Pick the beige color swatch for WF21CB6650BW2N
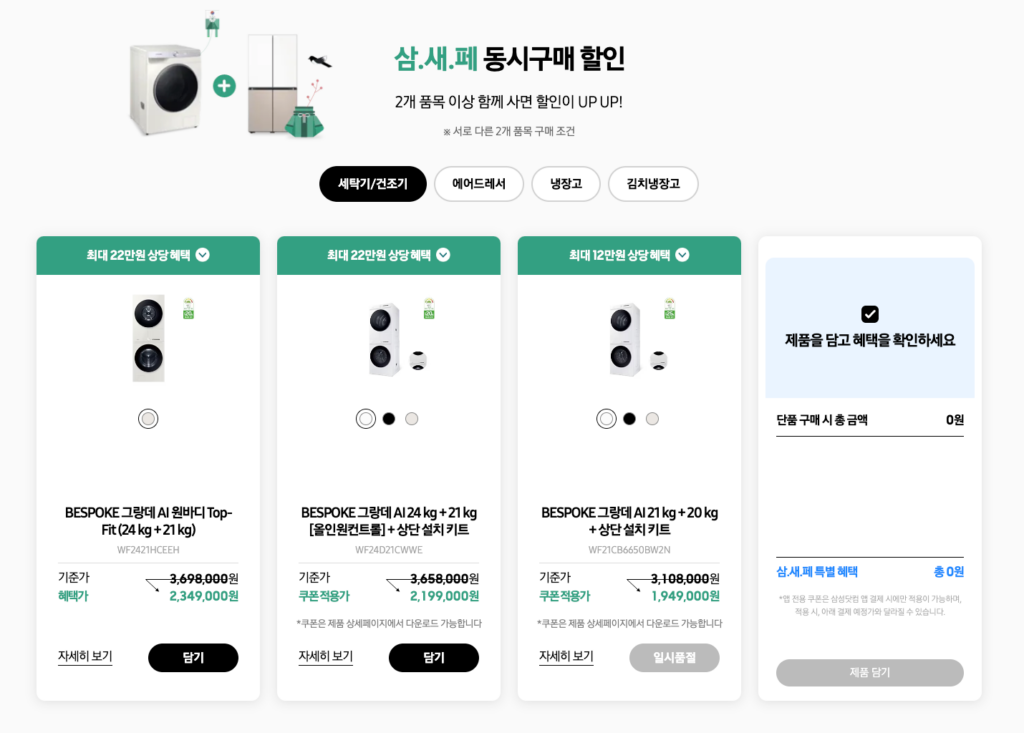This screenshot has height=733, width=1024. click(652, 419)
